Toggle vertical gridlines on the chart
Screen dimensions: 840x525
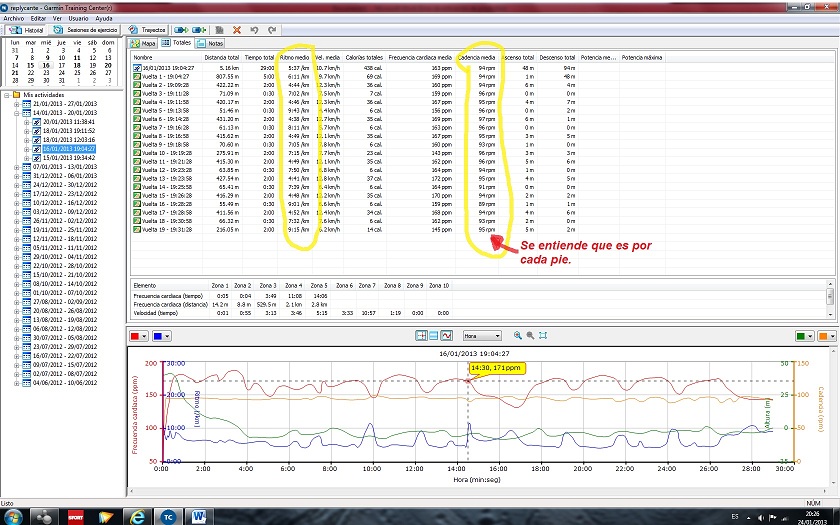click(x=422, y=335)
